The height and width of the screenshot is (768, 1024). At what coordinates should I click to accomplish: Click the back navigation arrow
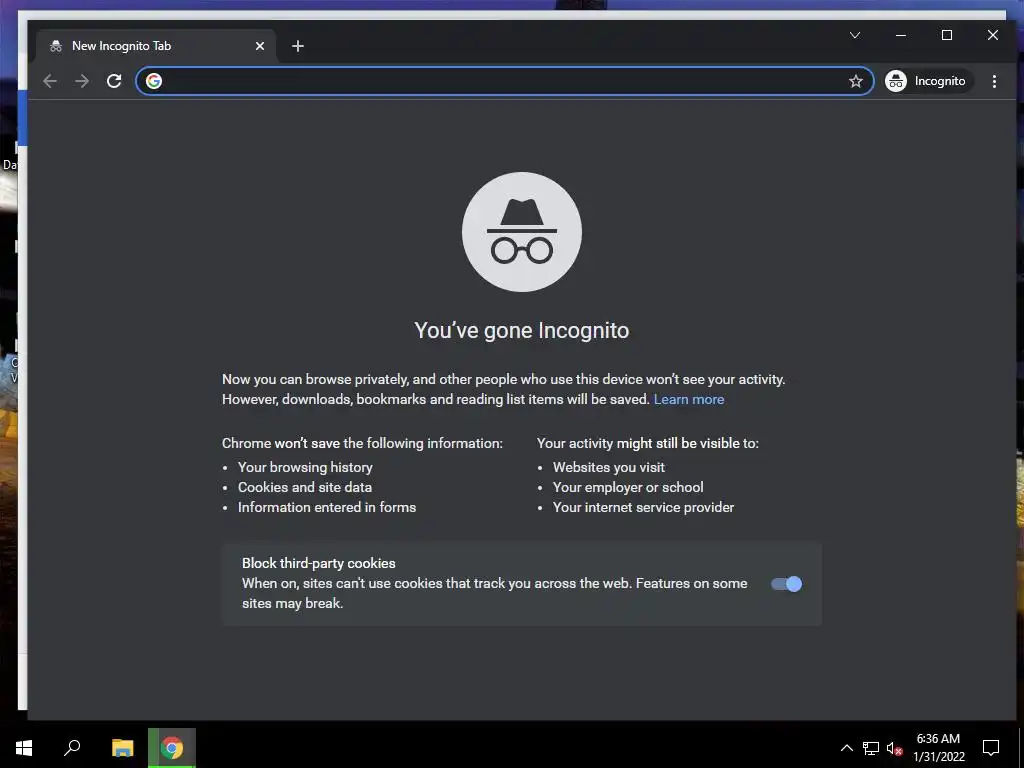click(x=50, y=81)
